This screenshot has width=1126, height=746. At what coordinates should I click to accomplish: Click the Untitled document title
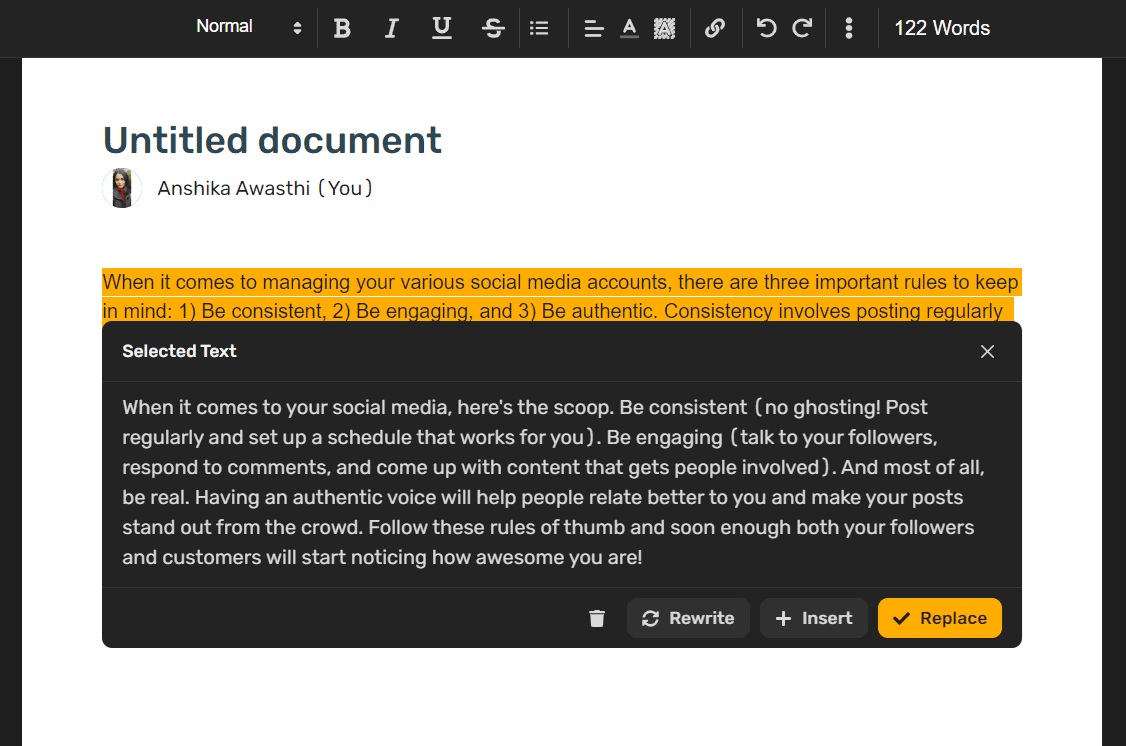(272, 140)
